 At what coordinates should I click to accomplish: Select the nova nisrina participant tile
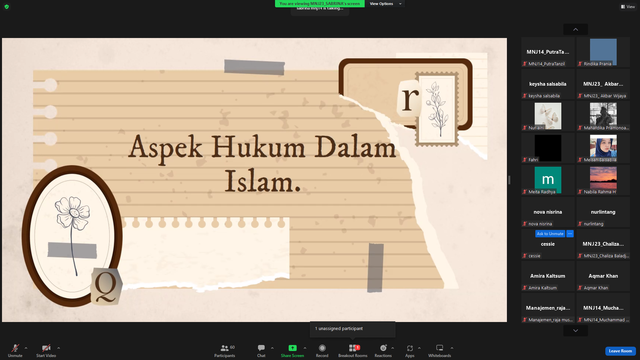click(548, 212)
